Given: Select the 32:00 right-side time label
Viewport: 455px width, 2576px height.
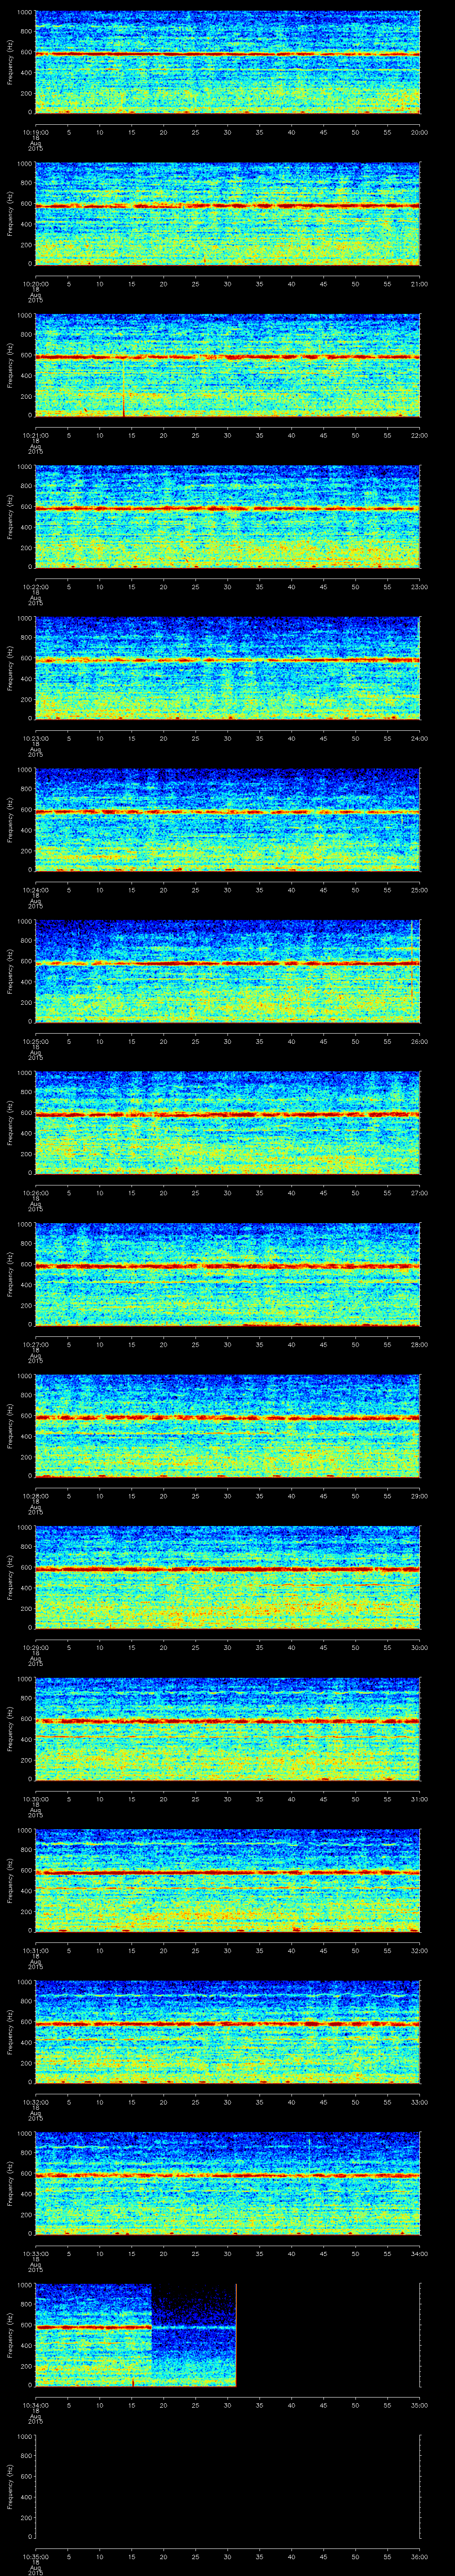Looking at the screenshot, I should 420,1950.
